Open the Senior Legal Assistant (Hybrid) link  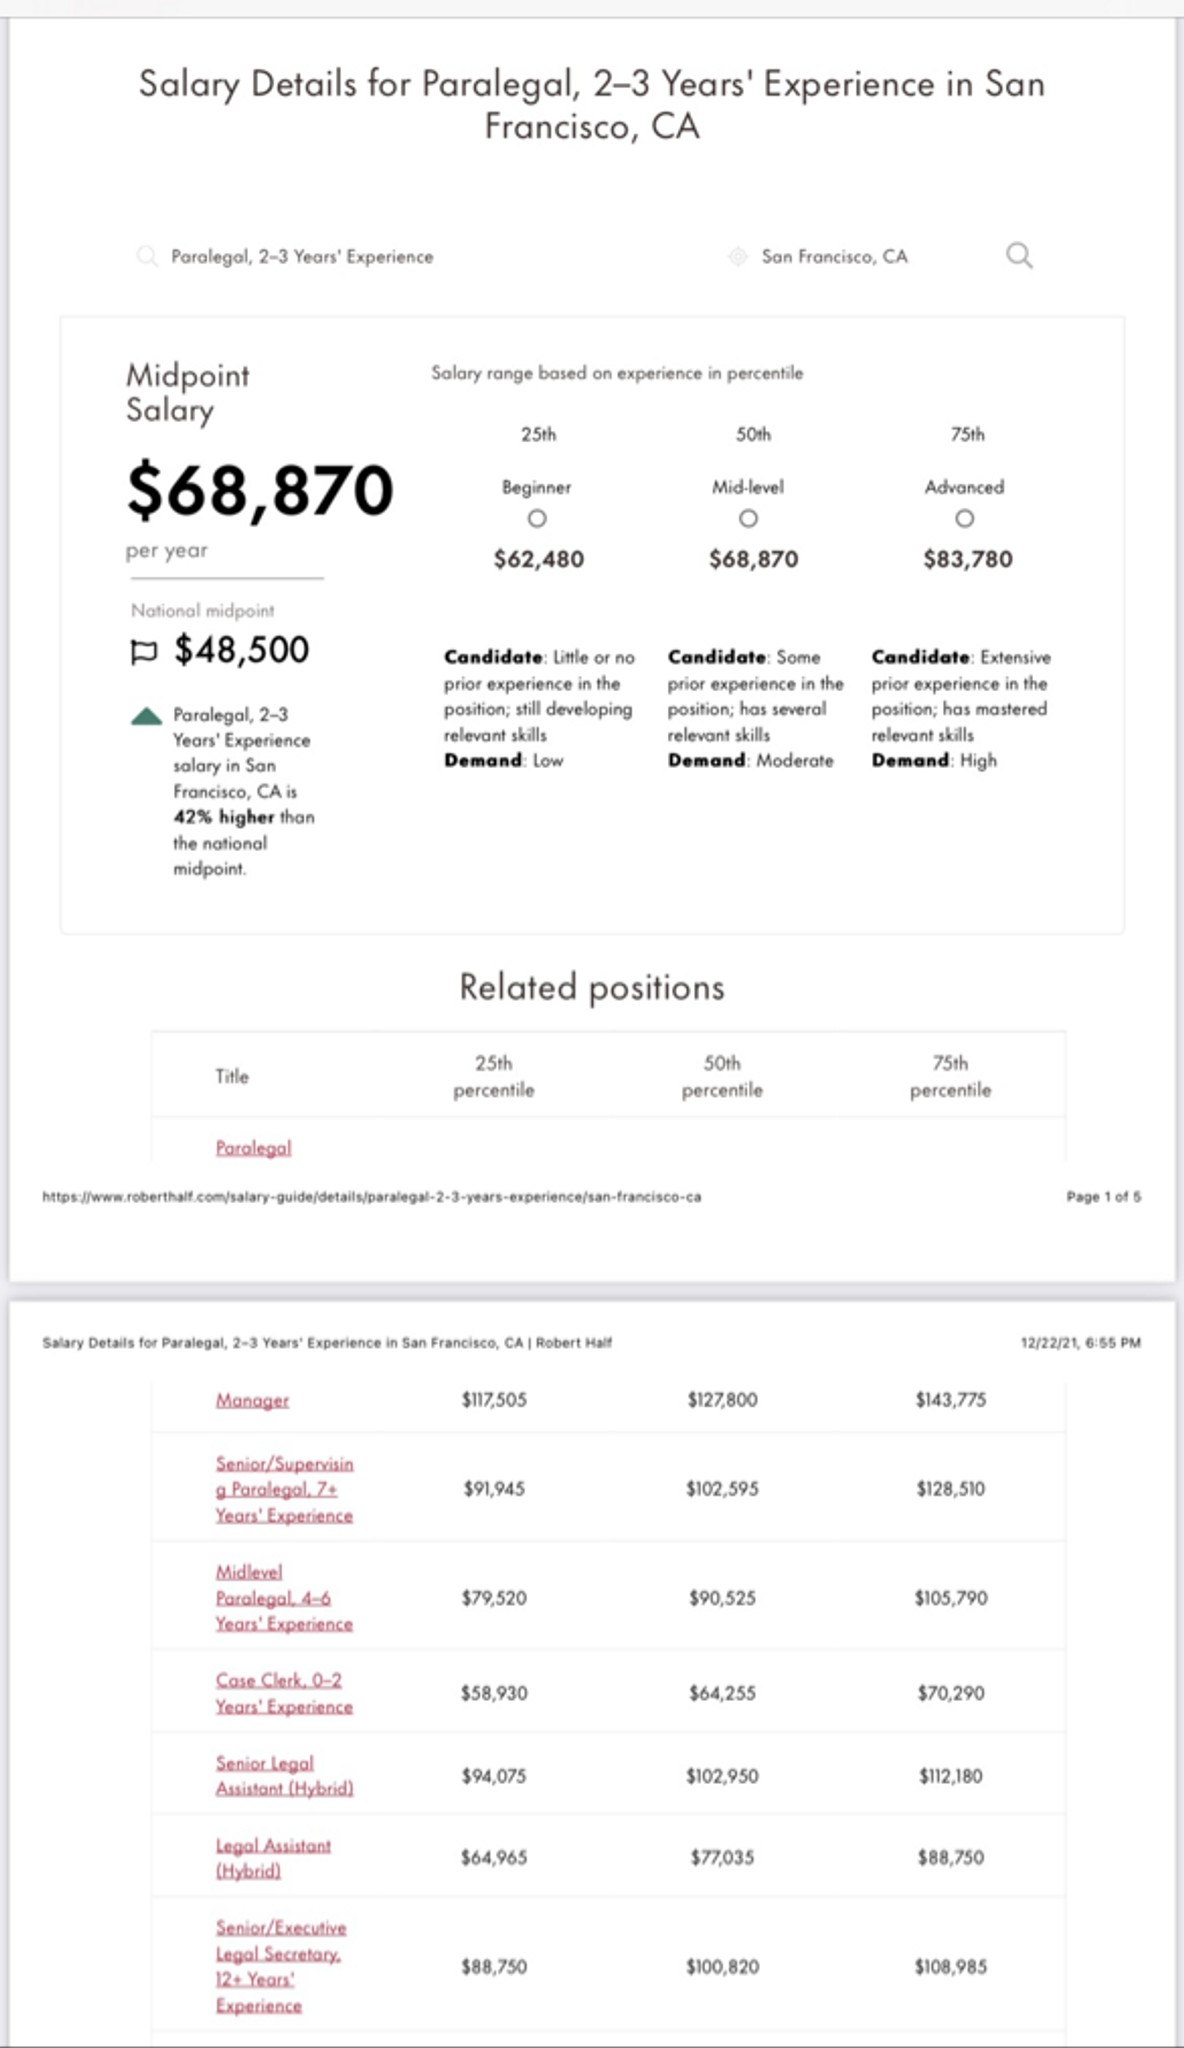click(285, 1775)
